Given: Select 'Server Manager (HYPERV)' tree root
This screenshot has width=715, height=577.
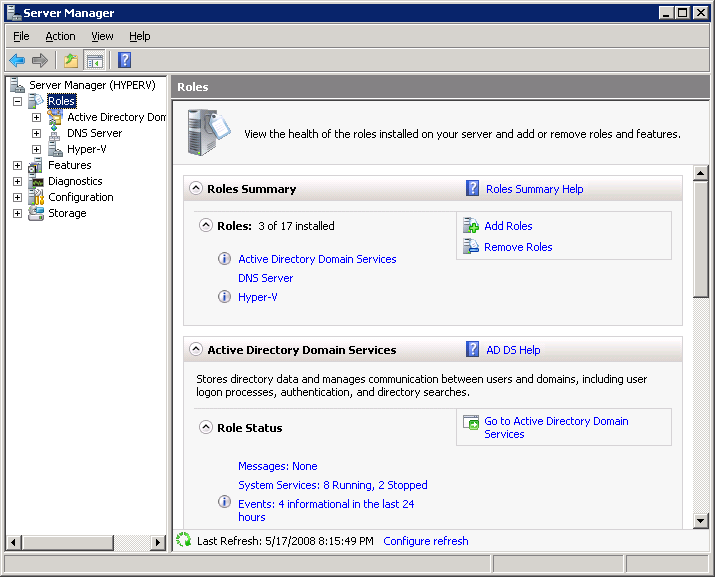Looking at the screenshot, I should click(92, 85).
